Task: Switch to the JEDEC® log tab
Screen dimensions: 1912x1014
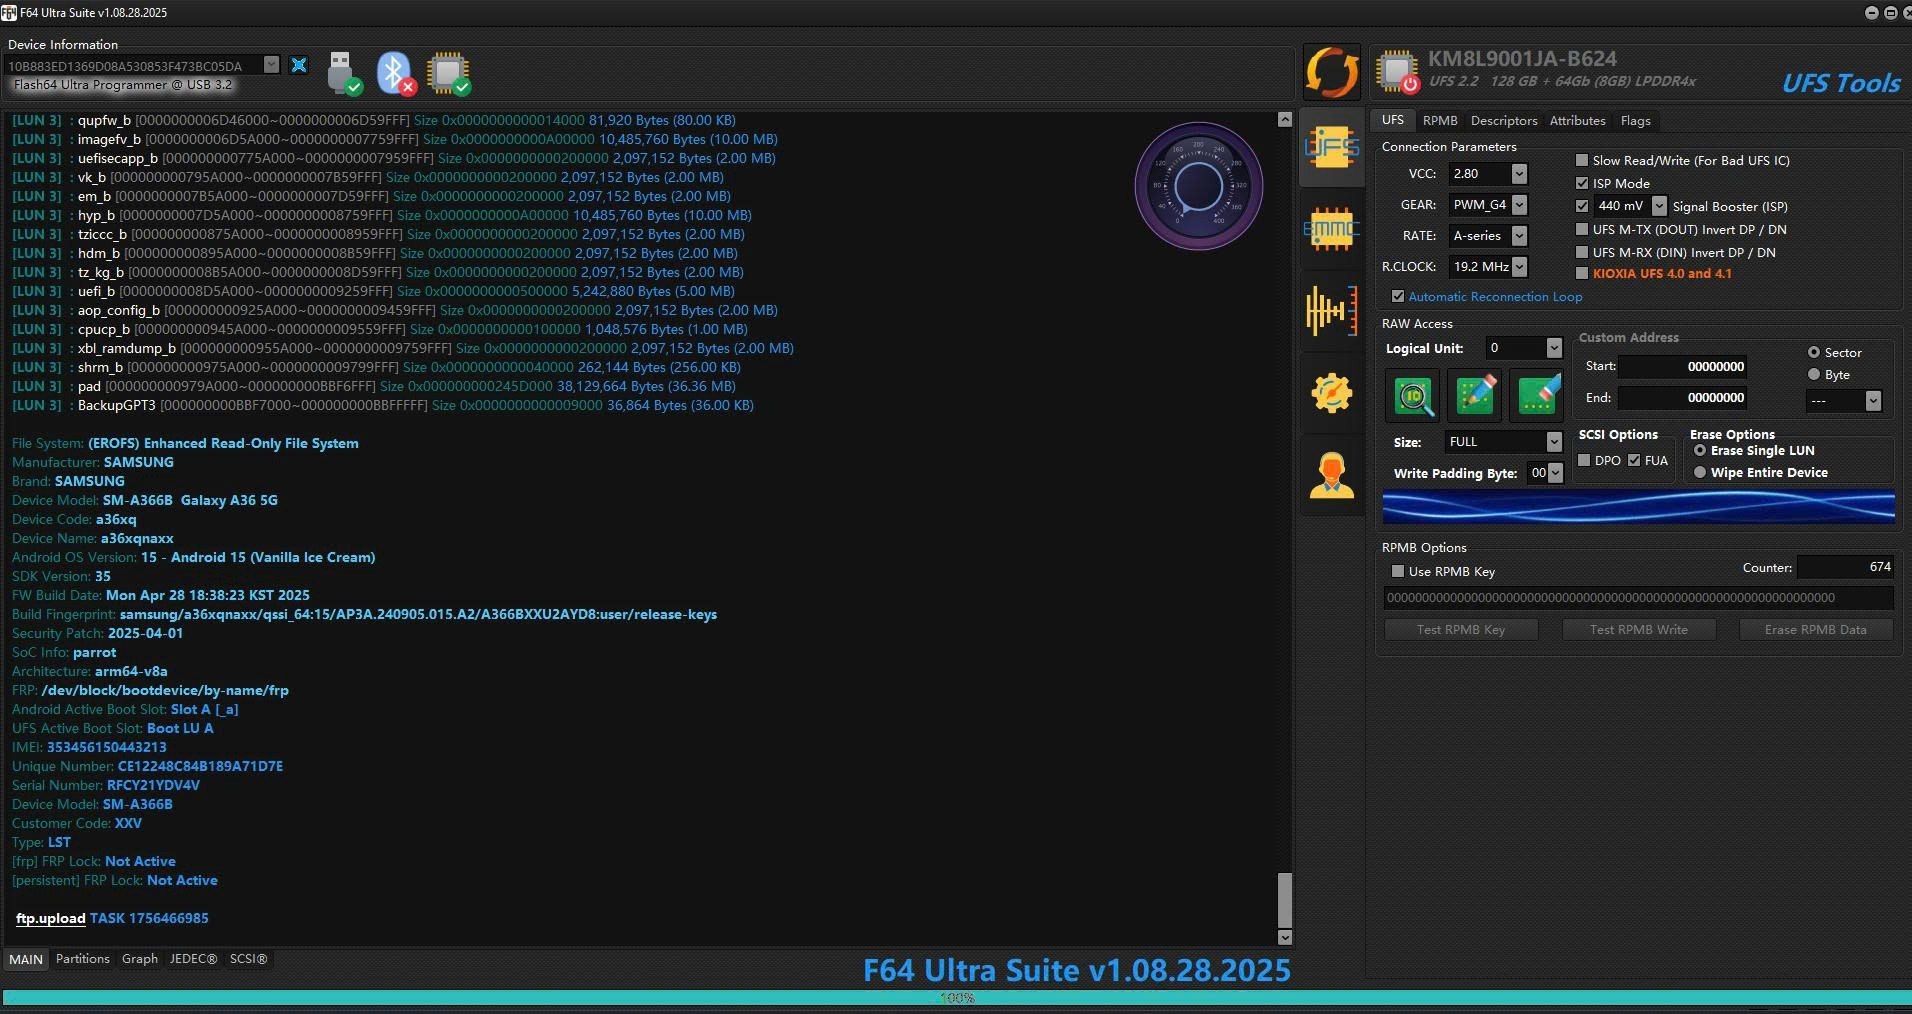Action: pos(193,958)
